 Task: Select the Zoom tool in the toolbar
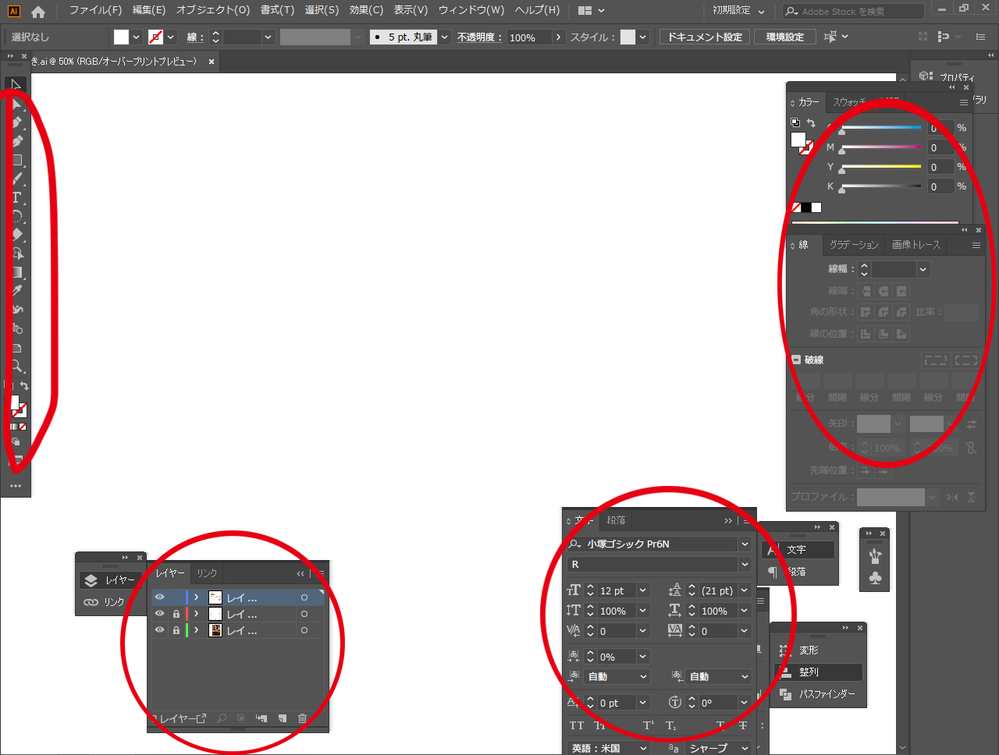tap(17, 366)
